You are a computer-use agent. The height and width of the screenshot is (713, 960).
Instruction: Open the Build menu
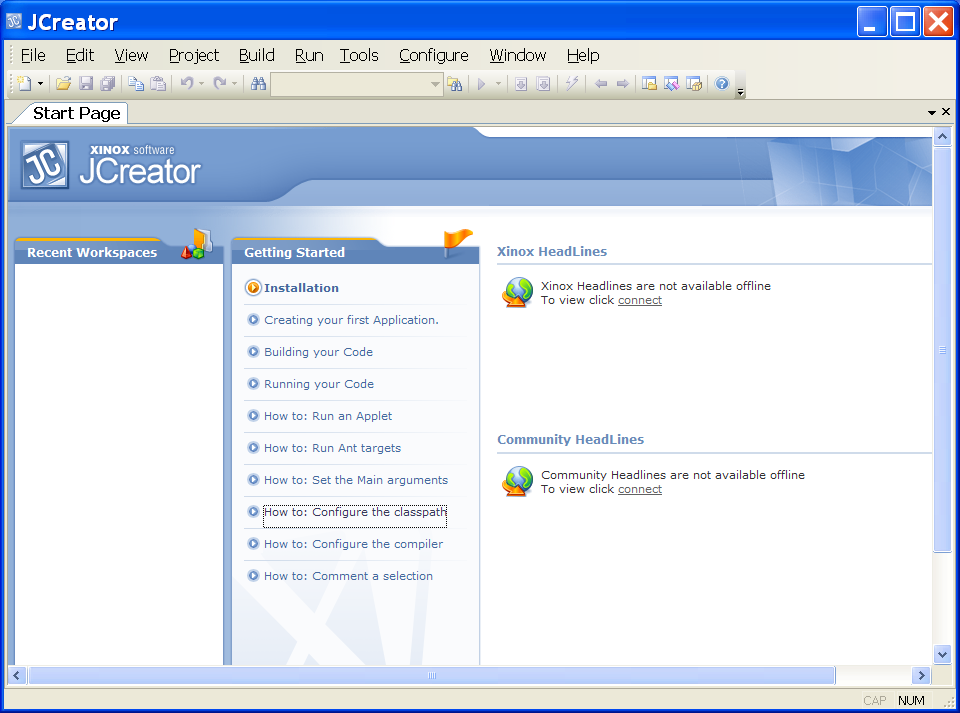click(256, 55)
